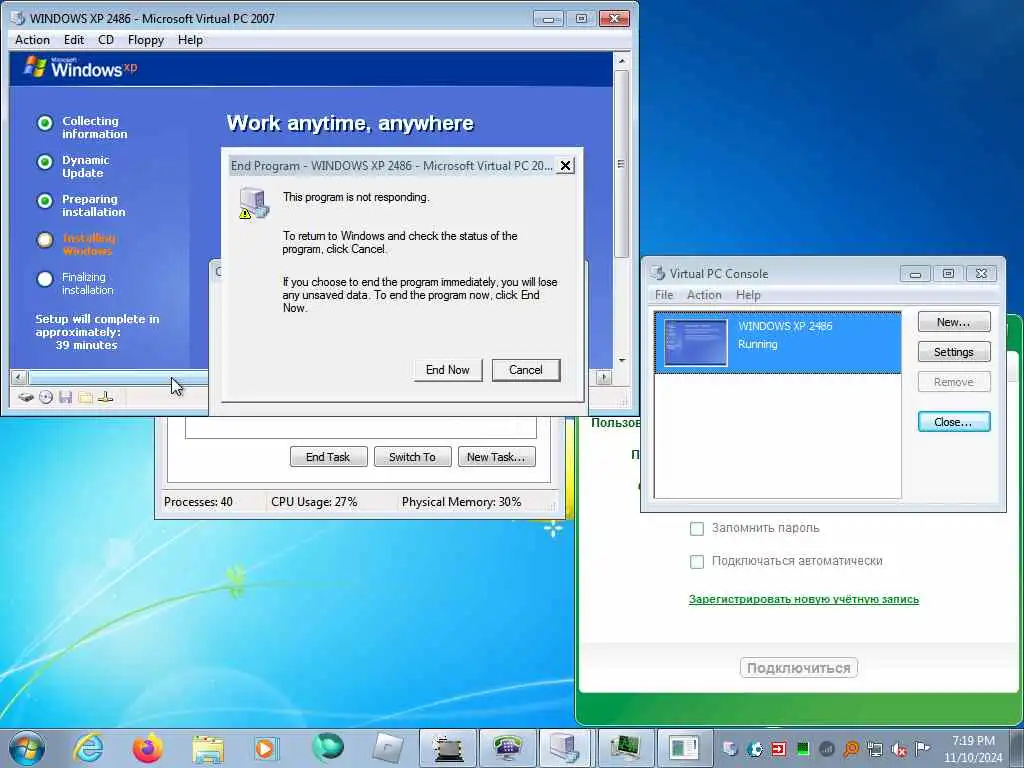This screenshot has height=768, width=1024.
Task: Switch to the typewriter-icon taskbar application
Action: (448, 748)
